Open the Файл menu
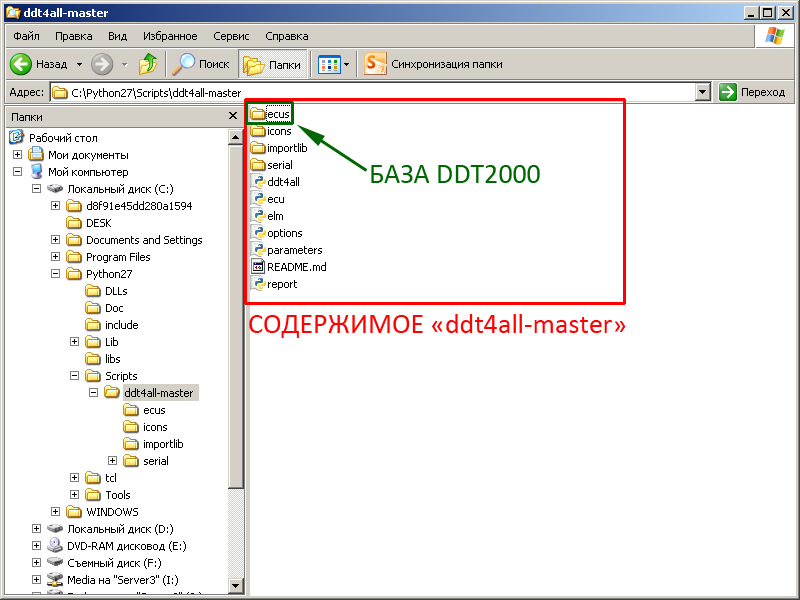 point(26,36)
